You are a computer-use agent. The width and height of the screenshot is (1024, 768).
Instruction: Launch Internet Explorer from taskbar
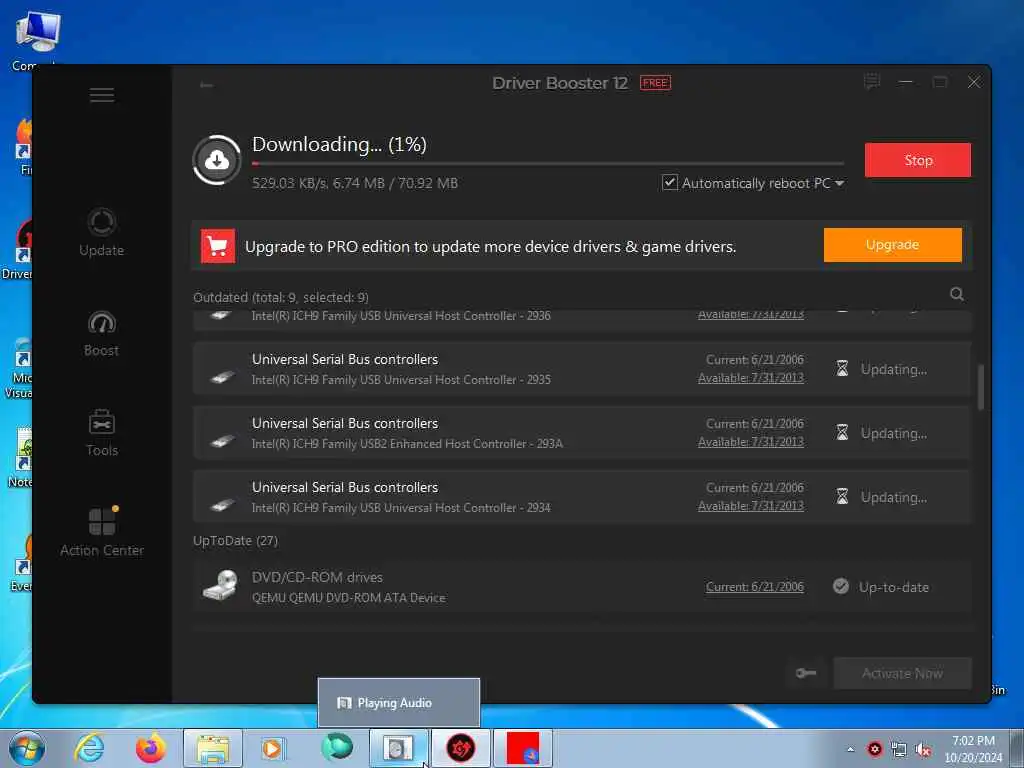(x=89, y=748)
